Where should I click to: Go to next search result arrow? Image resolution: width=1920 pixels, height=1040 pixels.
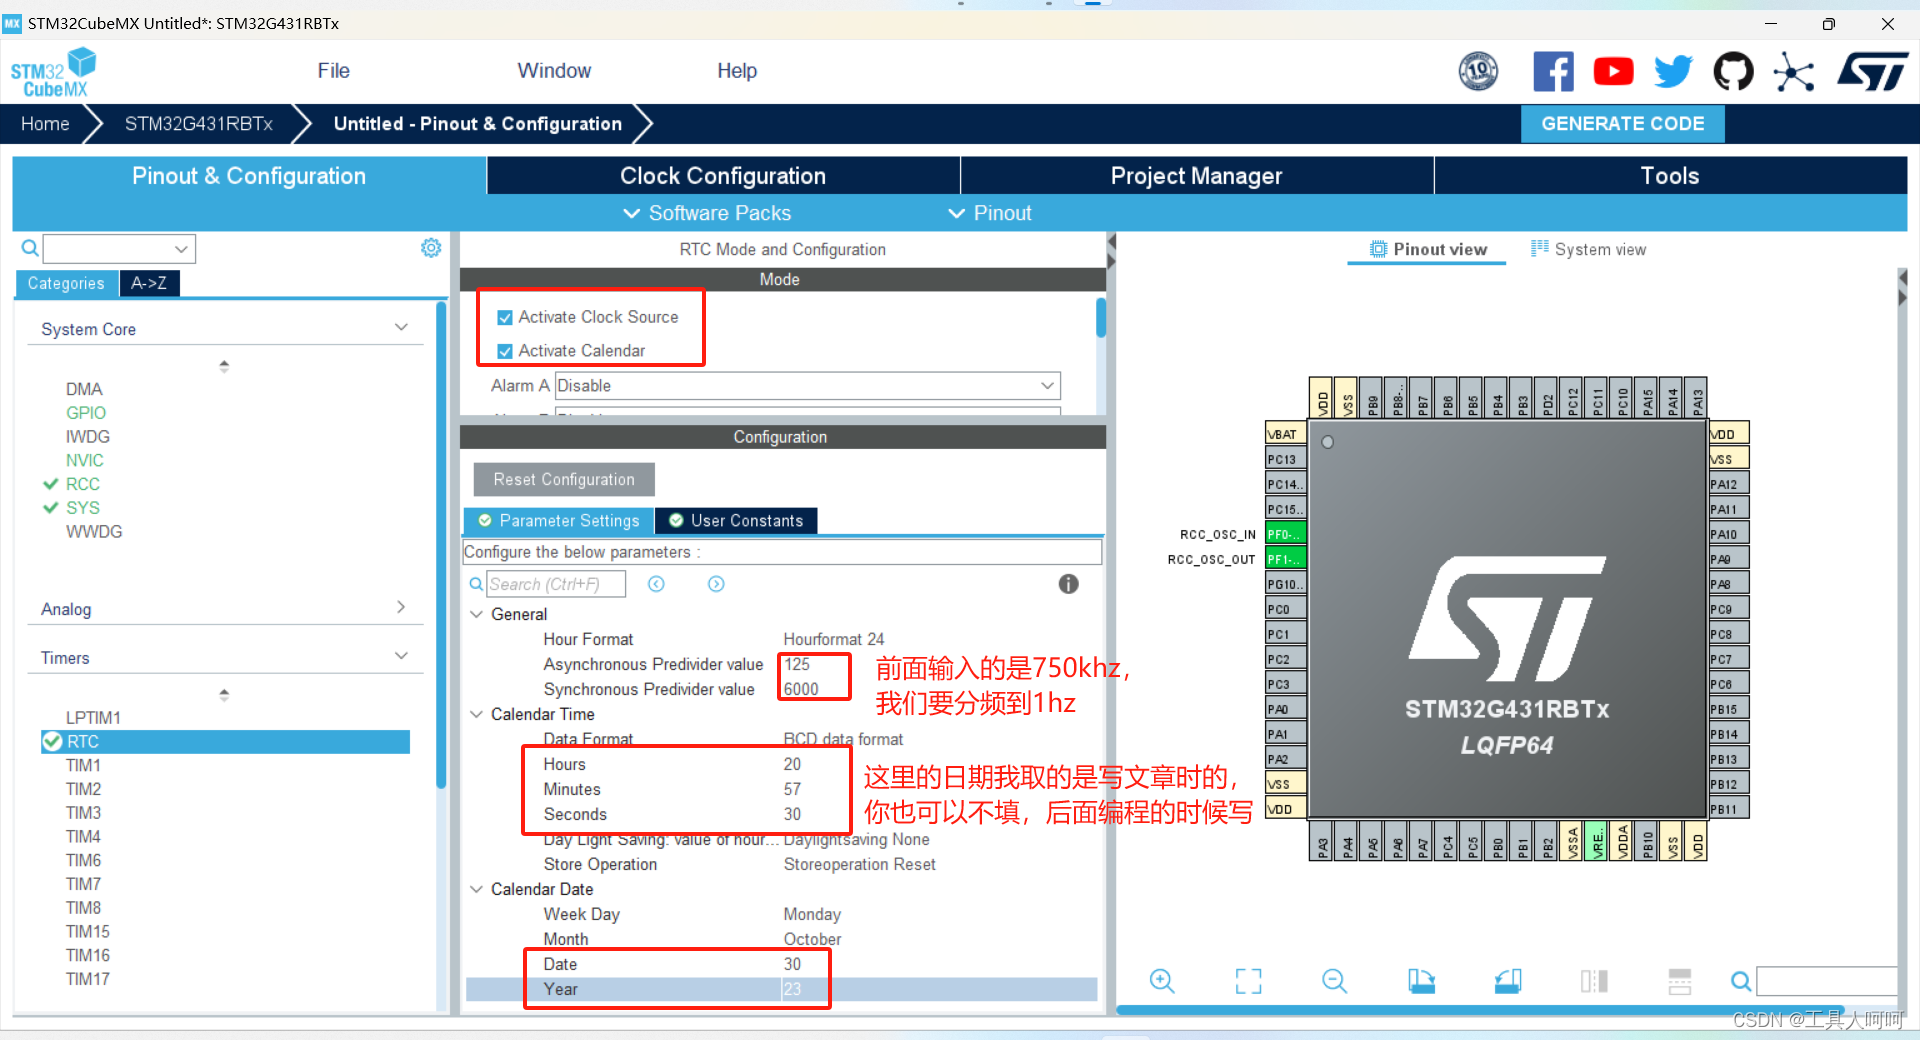(x=716, y=584)
